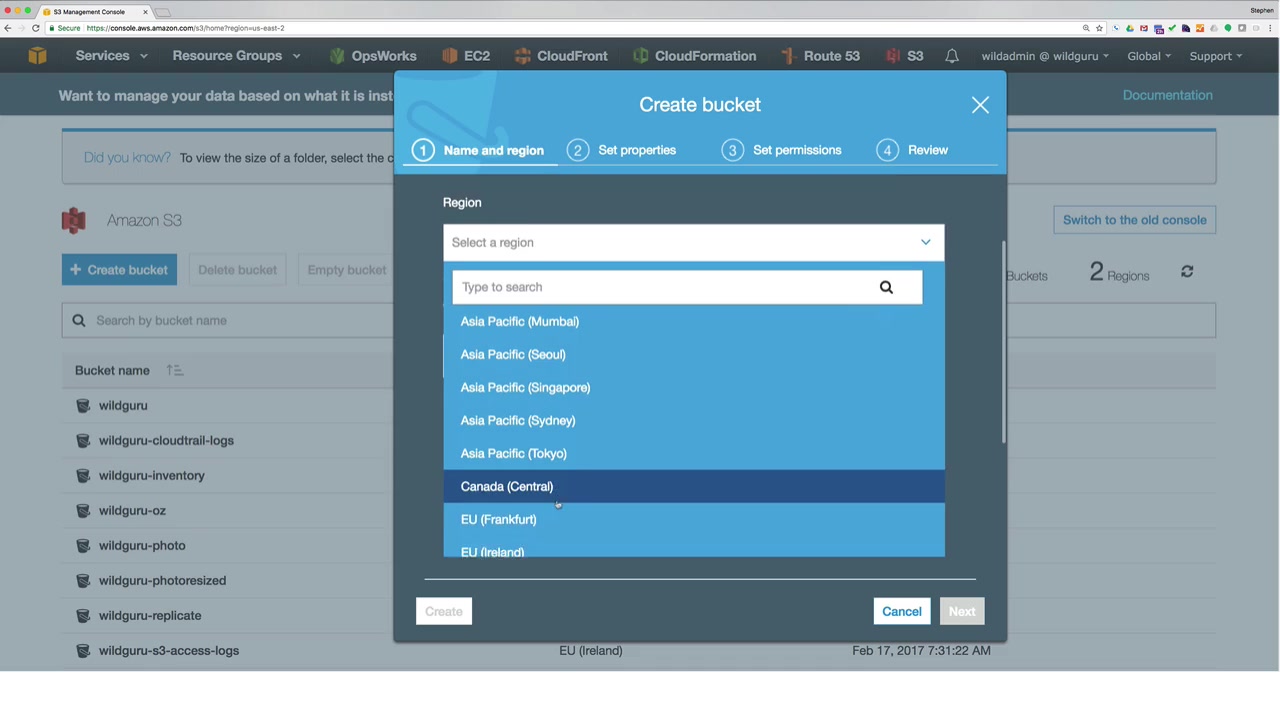Screen dimensions: 1280x720
Task: Click the browser address bar URL
Action: [x=185, y=28]
